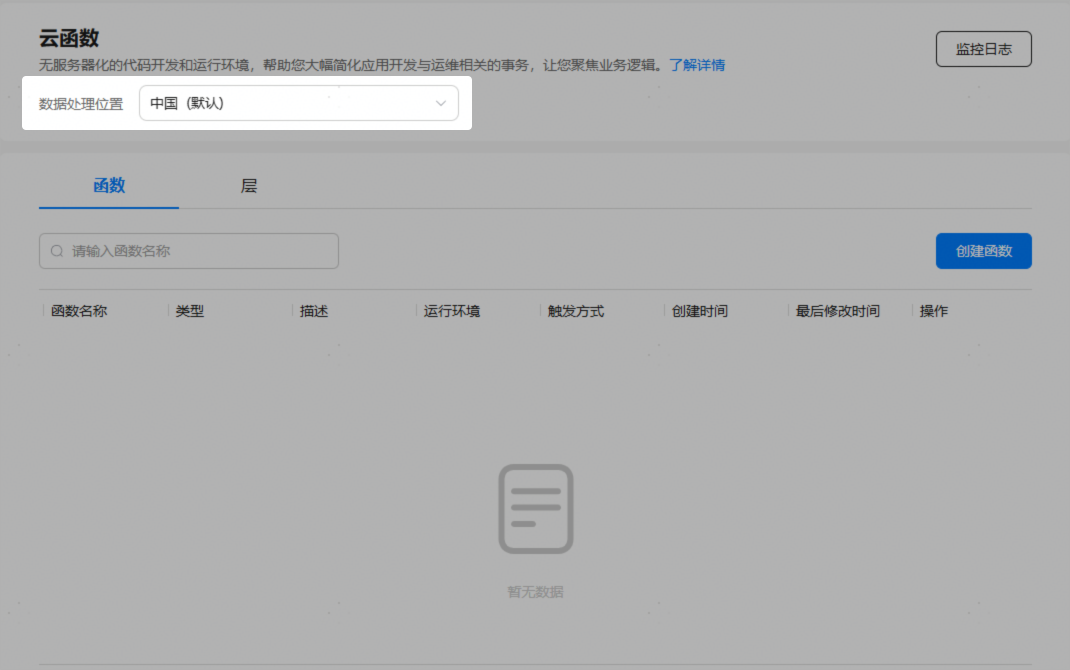Click the 运行环境 column header

click(452, 311)
